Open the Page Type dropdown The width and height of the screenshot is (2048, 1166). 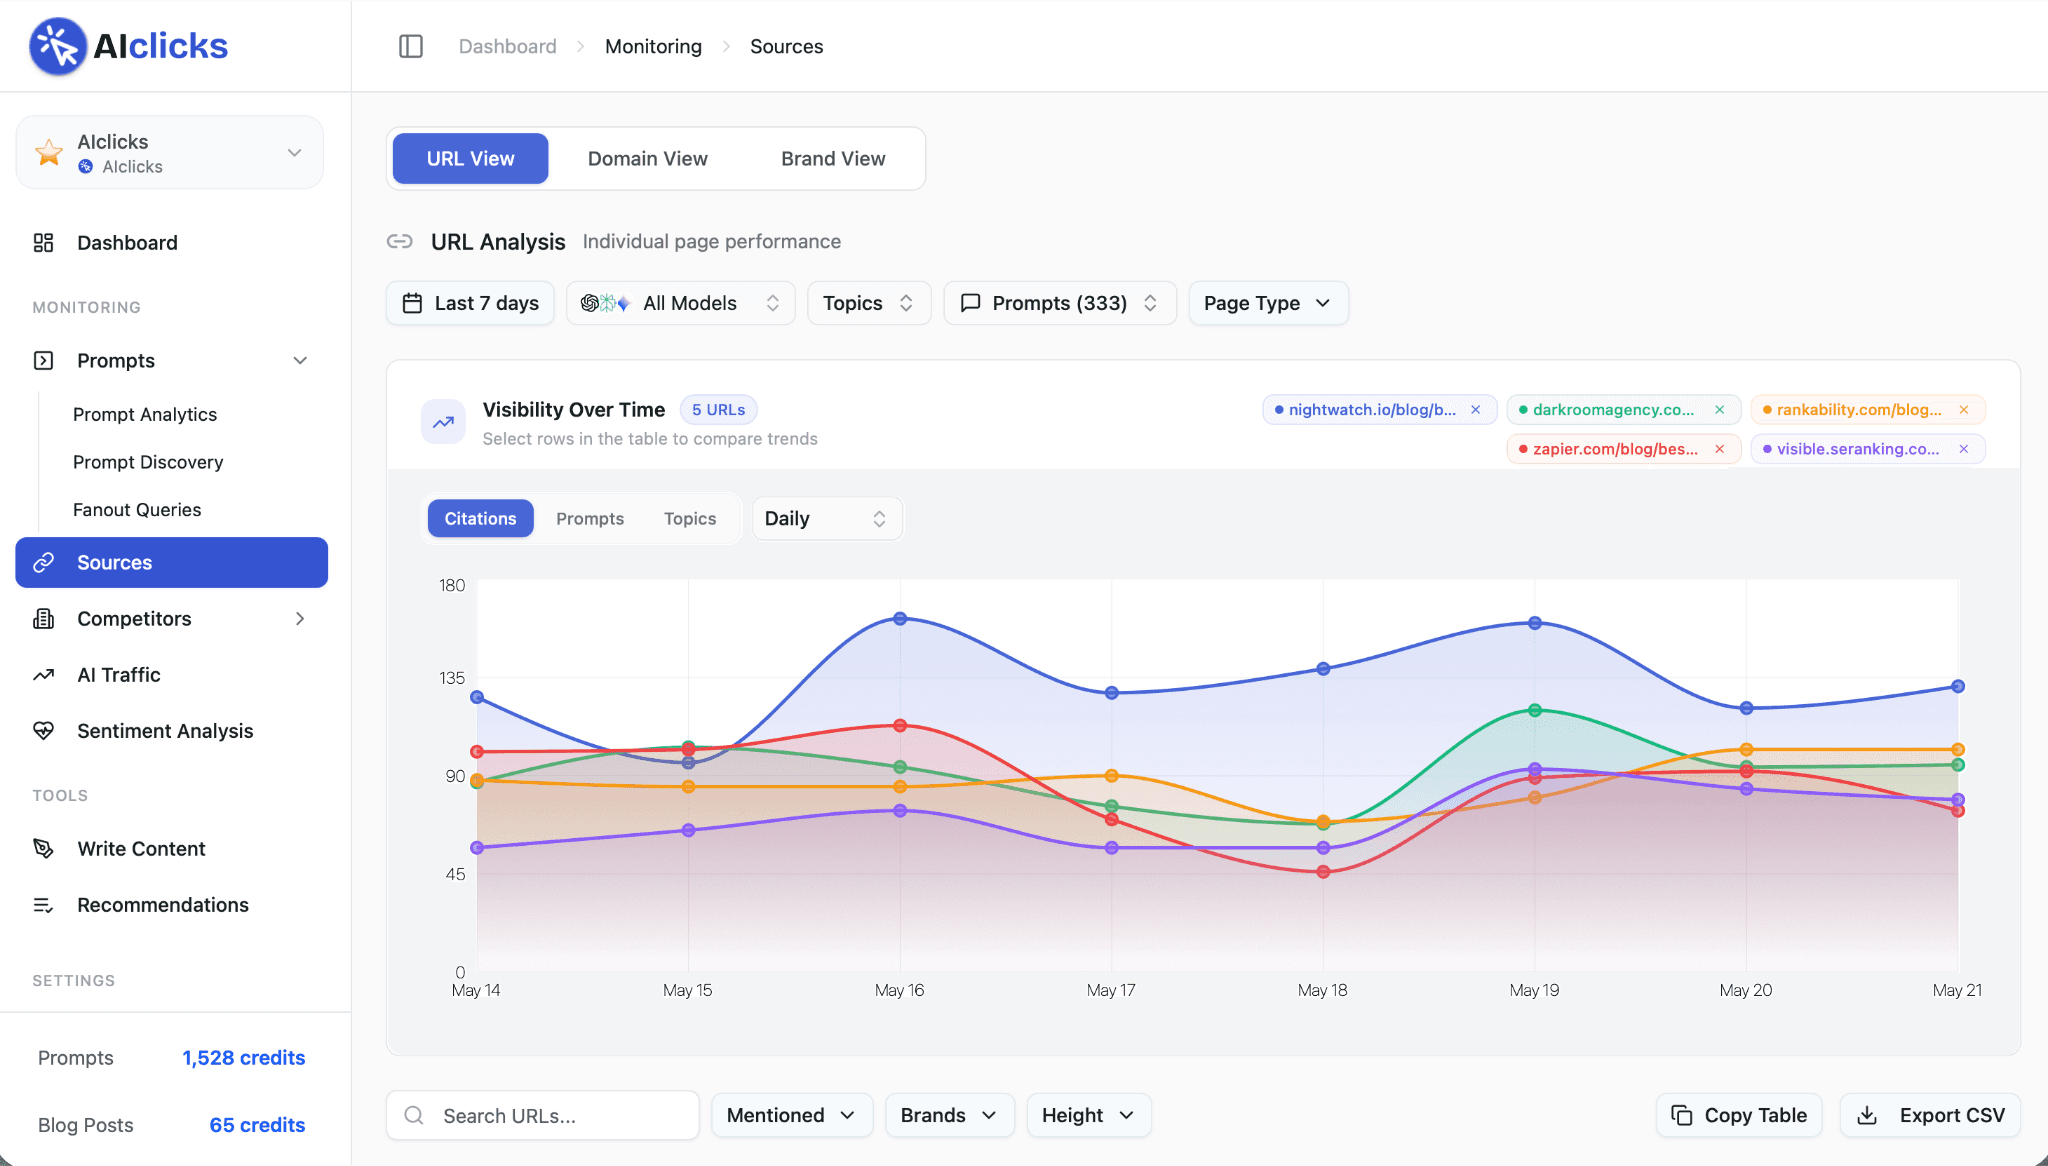1268,303
